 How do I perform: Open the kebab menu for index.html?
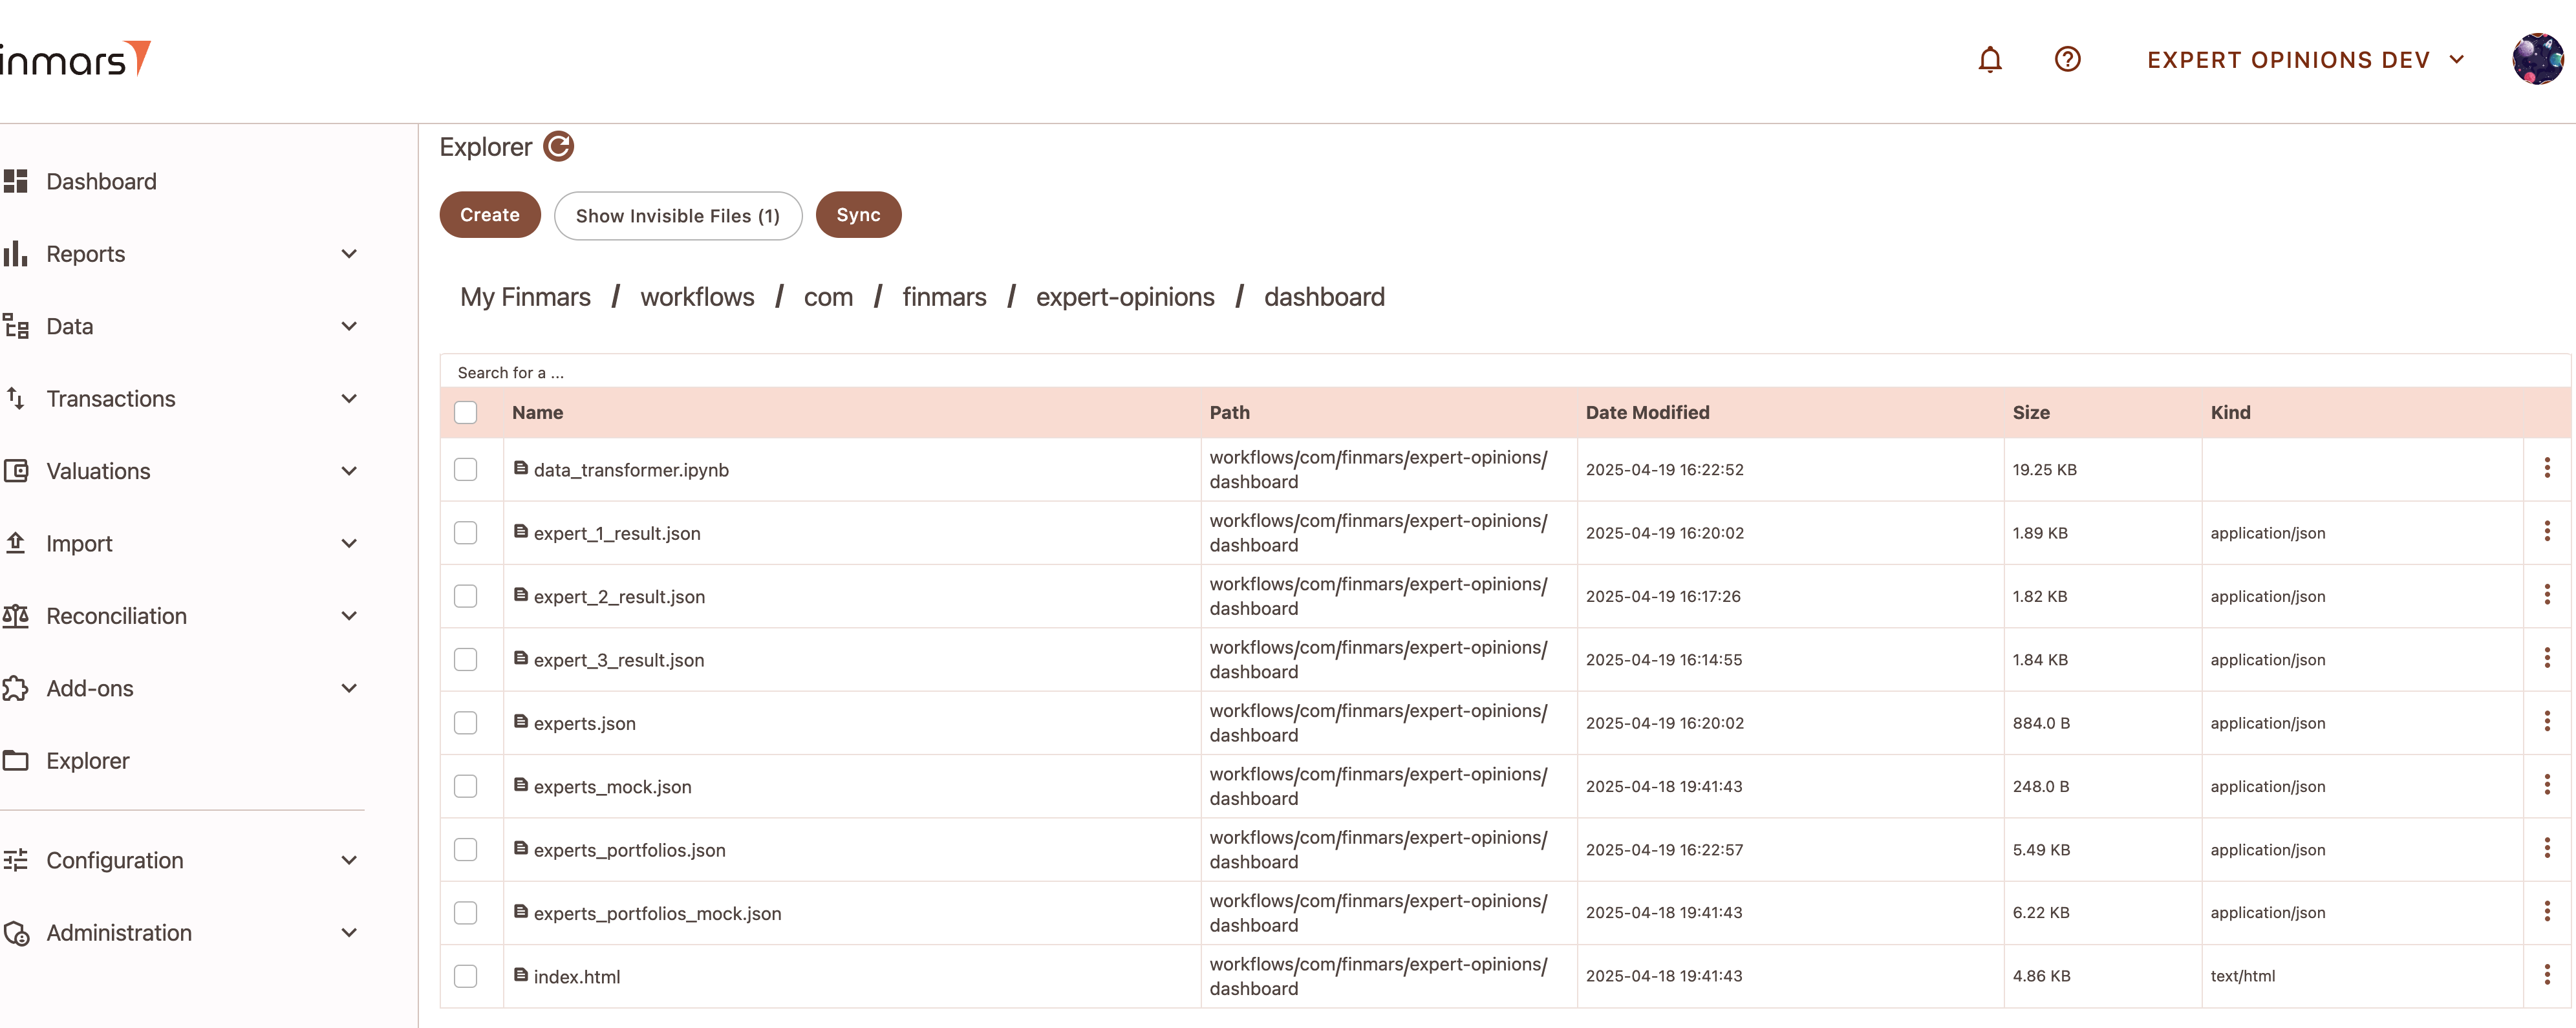click(2546, 974)
